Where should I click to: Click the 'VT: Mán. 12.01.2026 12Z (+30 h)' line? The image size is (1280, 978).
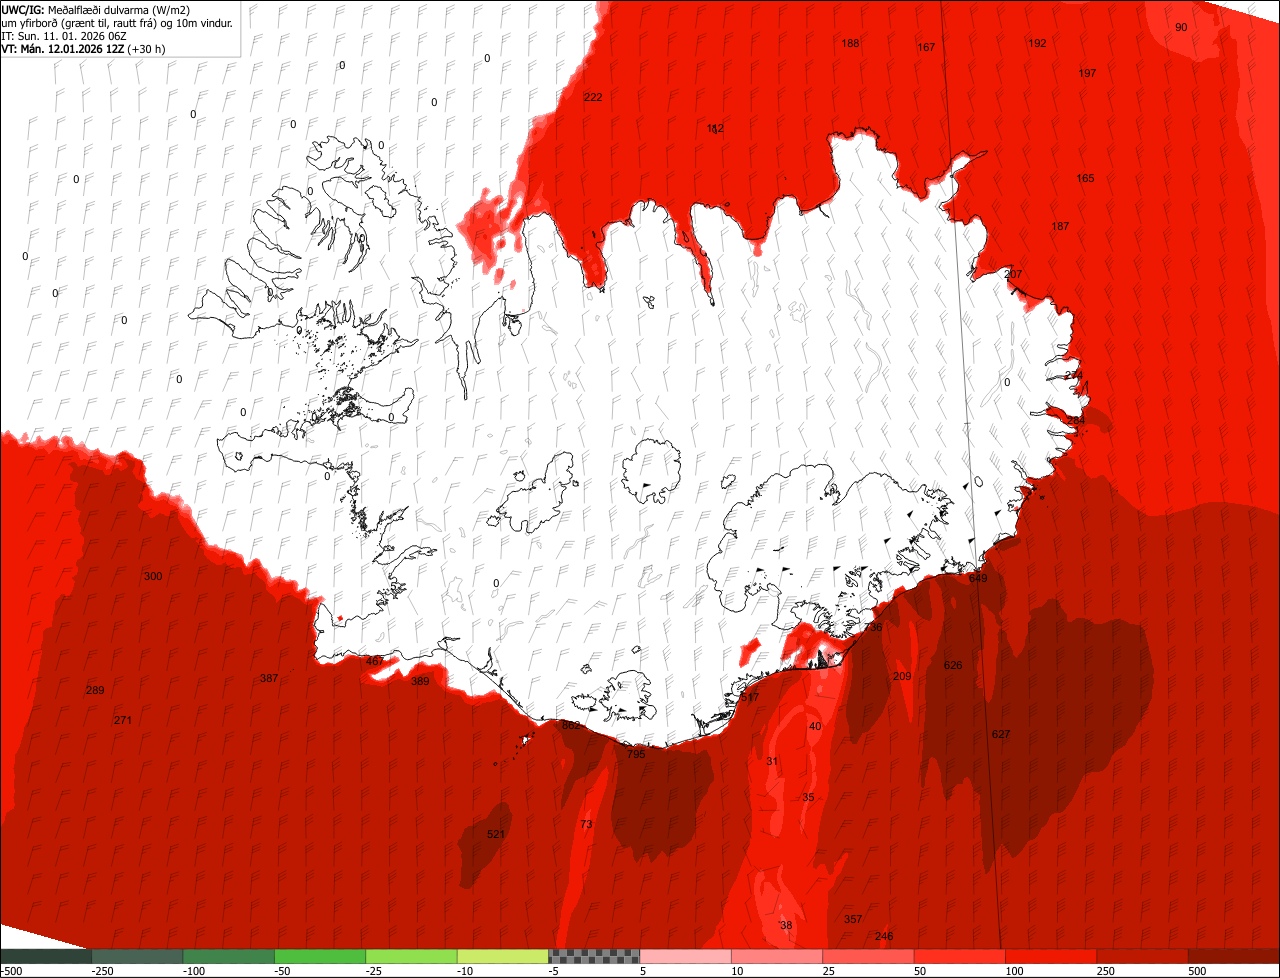[x=84, y=48]
